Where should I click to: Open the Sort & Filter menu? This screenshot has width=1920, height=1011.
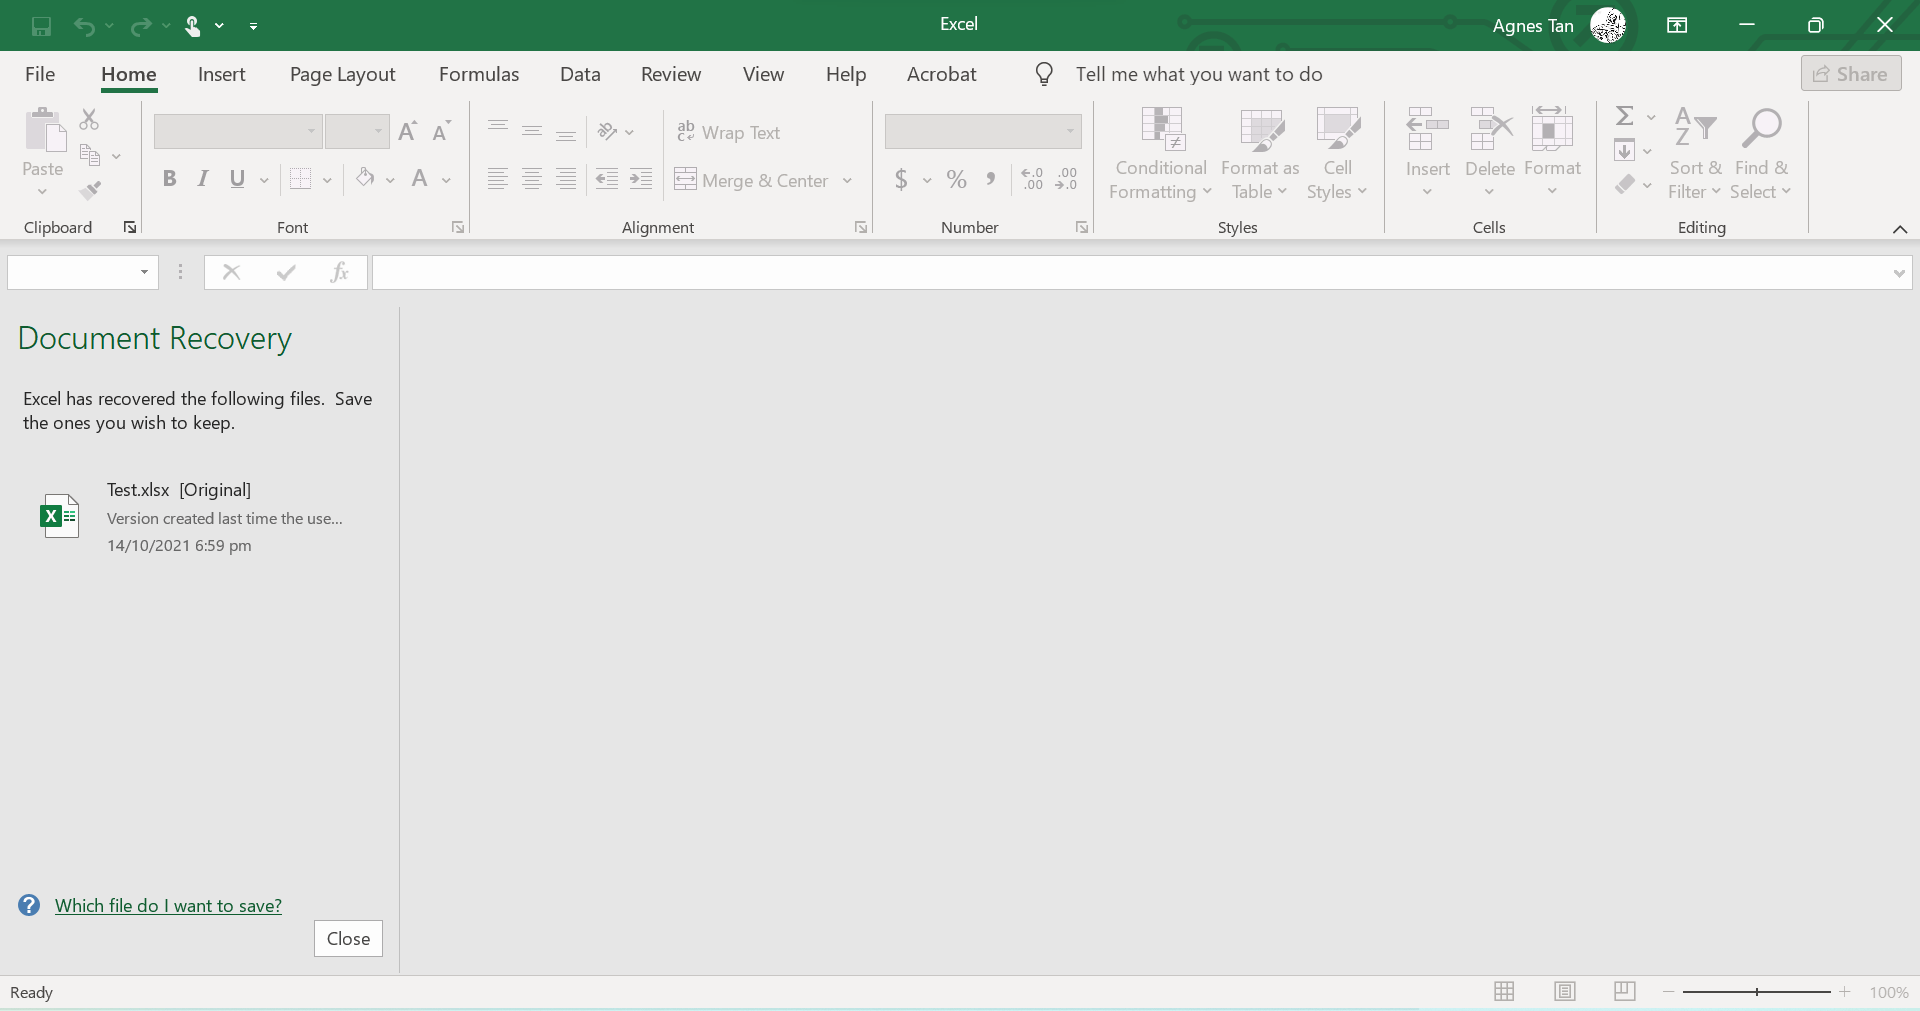click(1695, 154)
